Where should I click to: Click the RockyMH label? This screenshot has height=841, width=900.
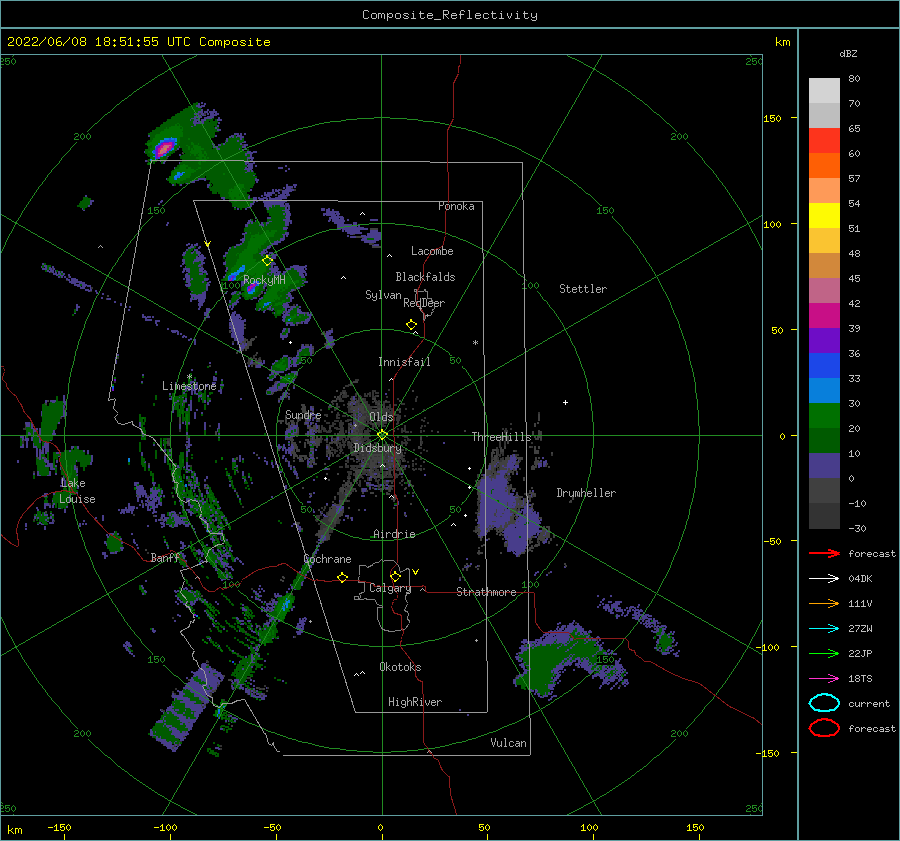click(264, 280)
